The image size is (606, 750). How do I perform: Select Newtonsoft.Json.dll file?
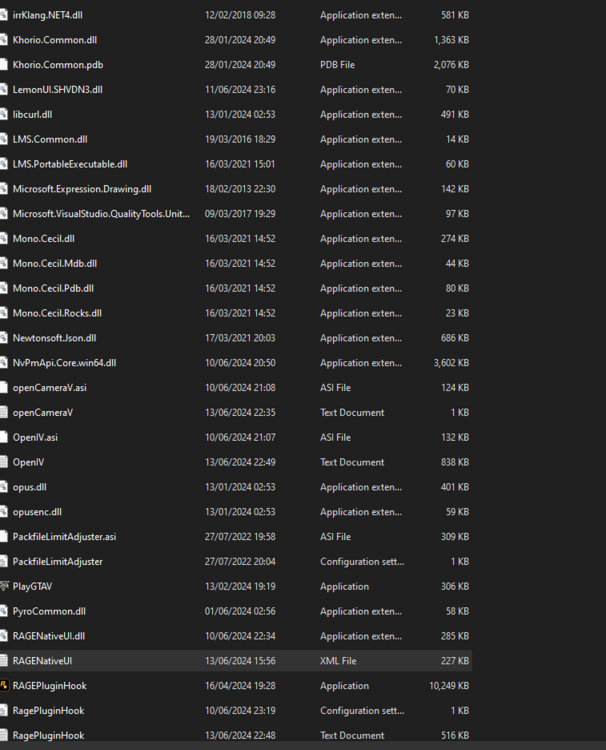tap(54, 338)
